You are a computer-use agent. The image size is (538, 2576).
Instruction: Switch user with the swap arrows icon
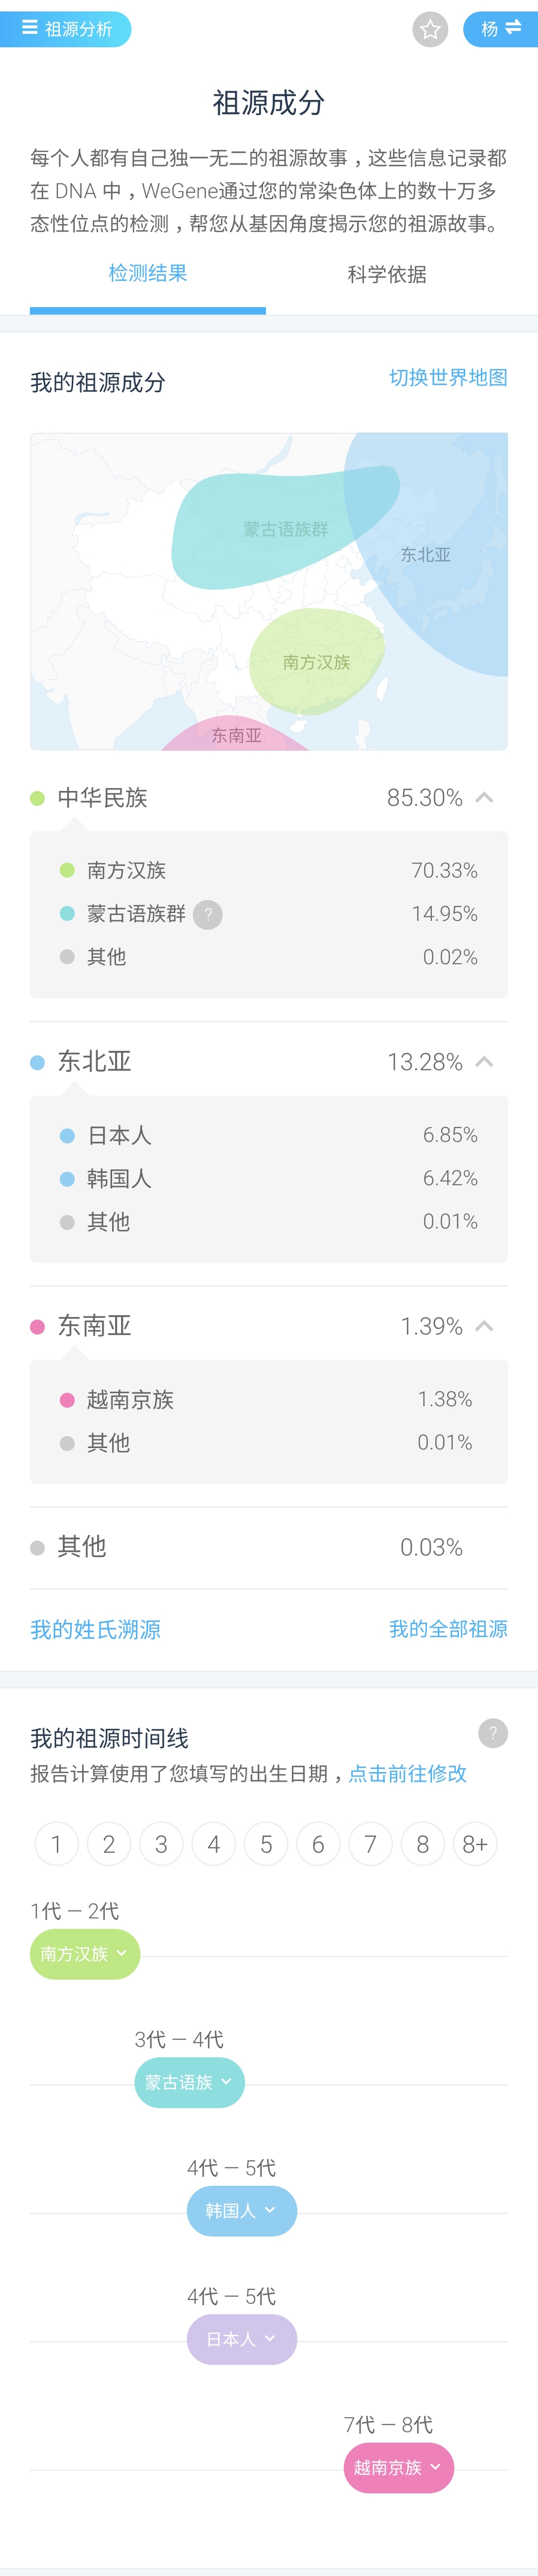(x=513, y=28)
